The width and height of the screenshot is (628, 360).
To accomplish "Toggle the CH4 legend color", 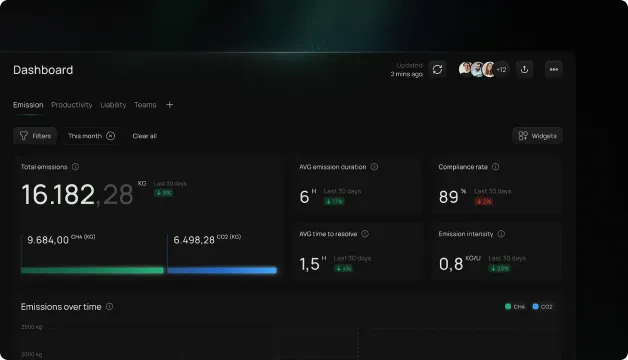I will click(x=508, y=306).
